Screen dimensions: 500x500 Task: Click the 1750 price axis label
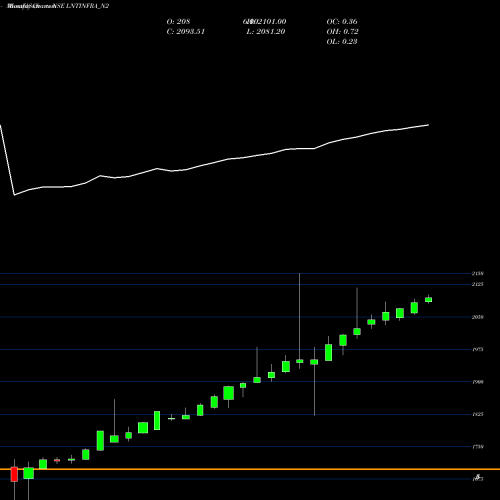click(x=478, y=447)
